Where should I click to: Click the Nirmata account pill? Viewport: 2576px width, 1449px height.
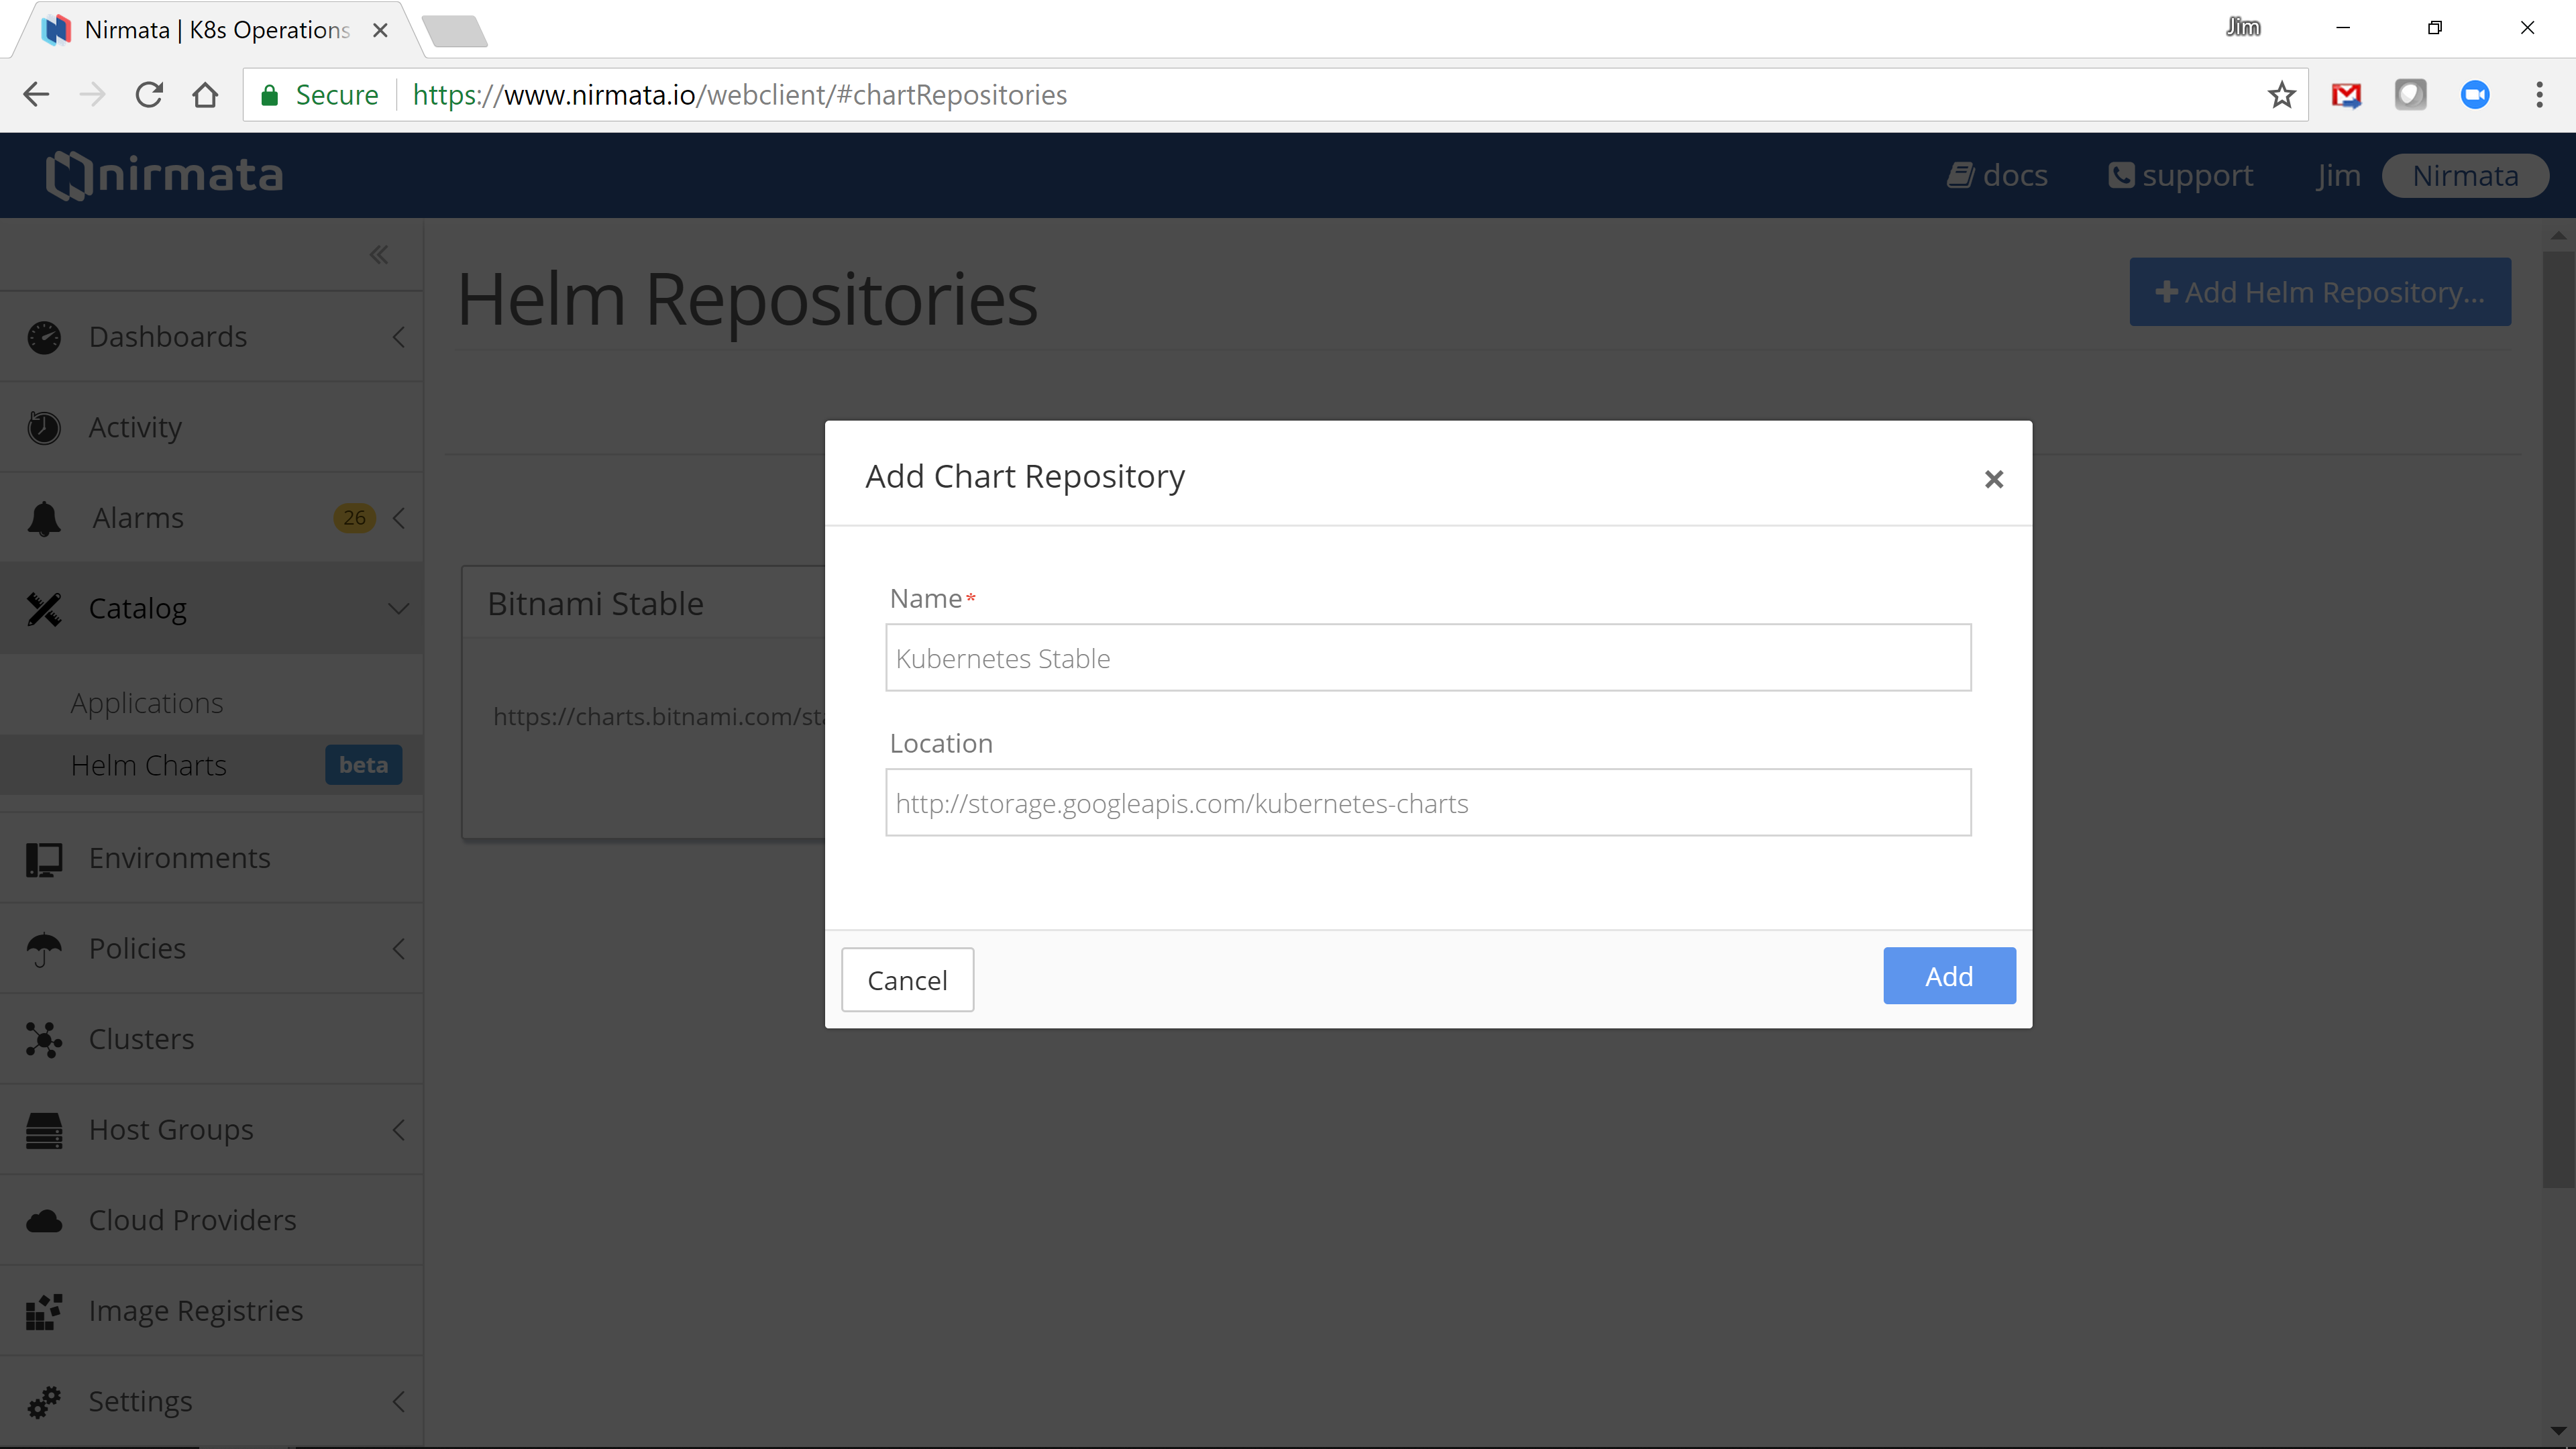click(2465, 176)
